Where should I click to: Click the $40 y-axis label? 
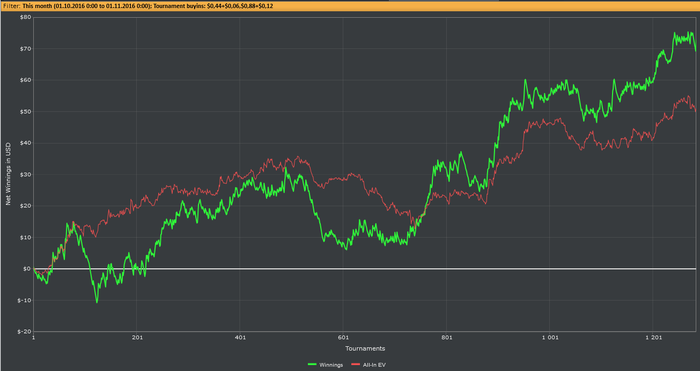(x=25, y=143)
